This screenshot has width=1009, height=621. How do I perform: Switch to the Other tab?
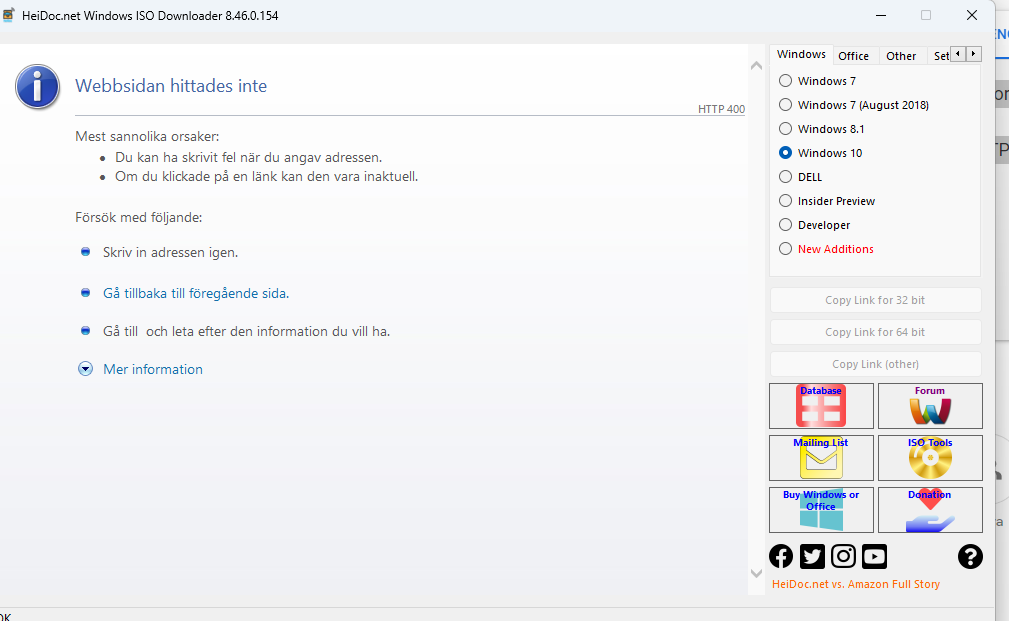pos(901,56)
